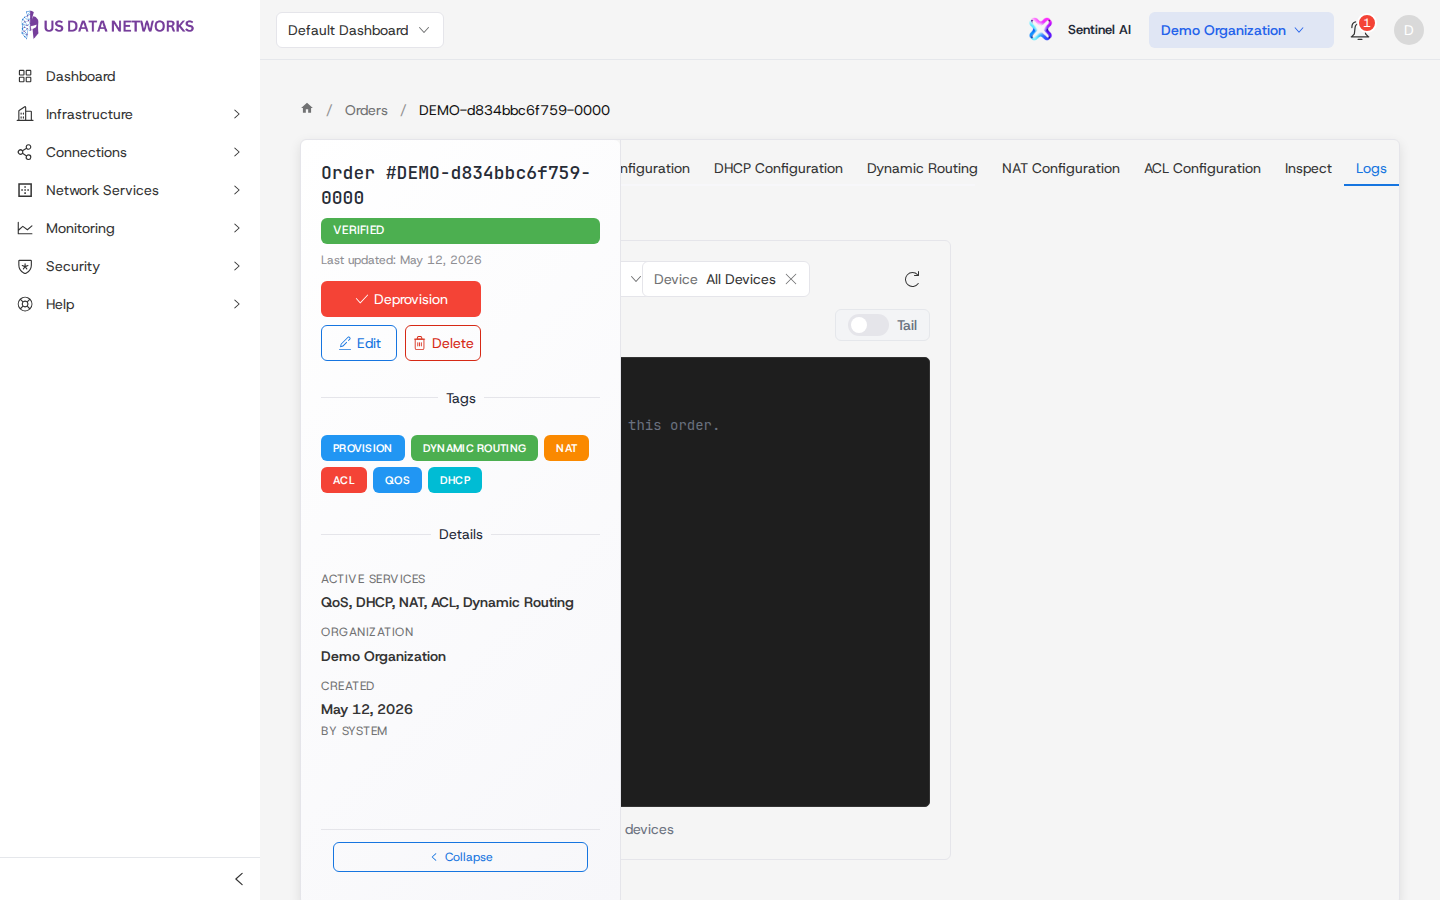Click the order number heading

click(x=456, y=185)
